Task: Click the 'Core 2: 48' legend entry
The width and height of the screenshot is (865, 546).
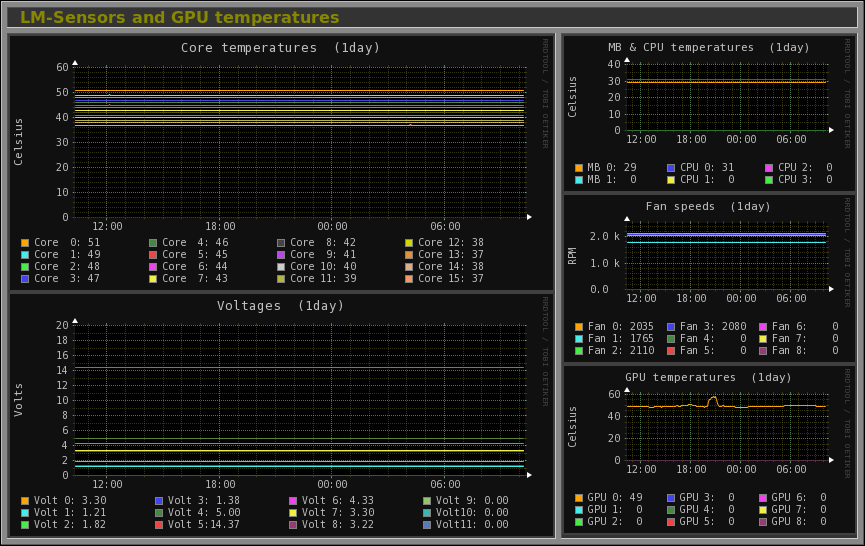Action: (x=61, y=267)
